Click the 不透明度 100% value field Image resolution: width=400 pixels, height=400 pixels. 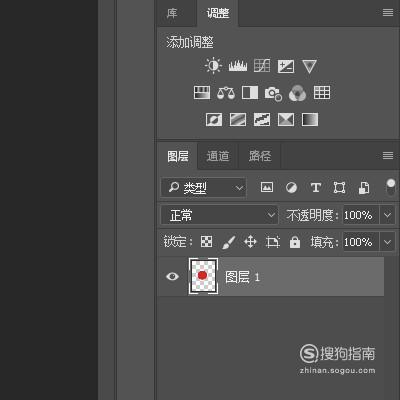click(x=361, y=215)
